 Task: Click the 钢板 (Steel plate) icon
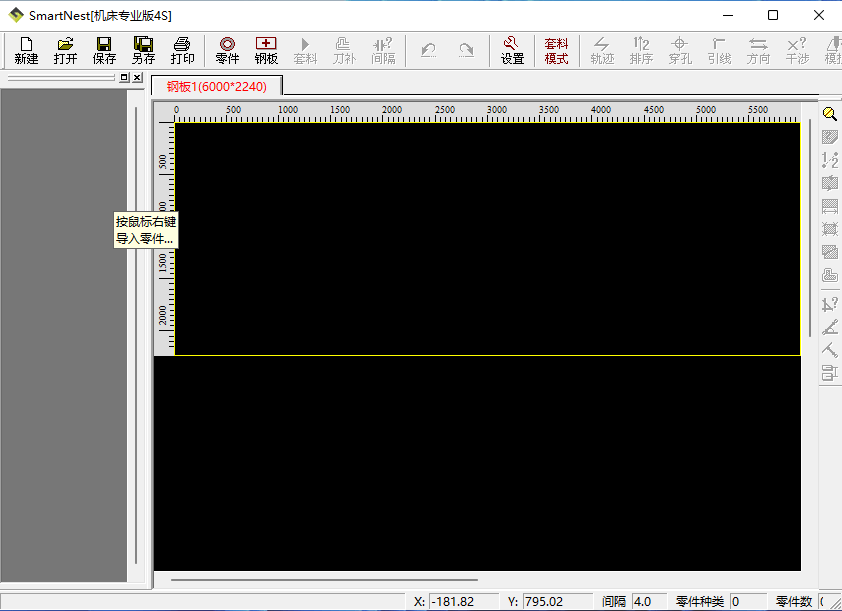[x=266, y=50]
